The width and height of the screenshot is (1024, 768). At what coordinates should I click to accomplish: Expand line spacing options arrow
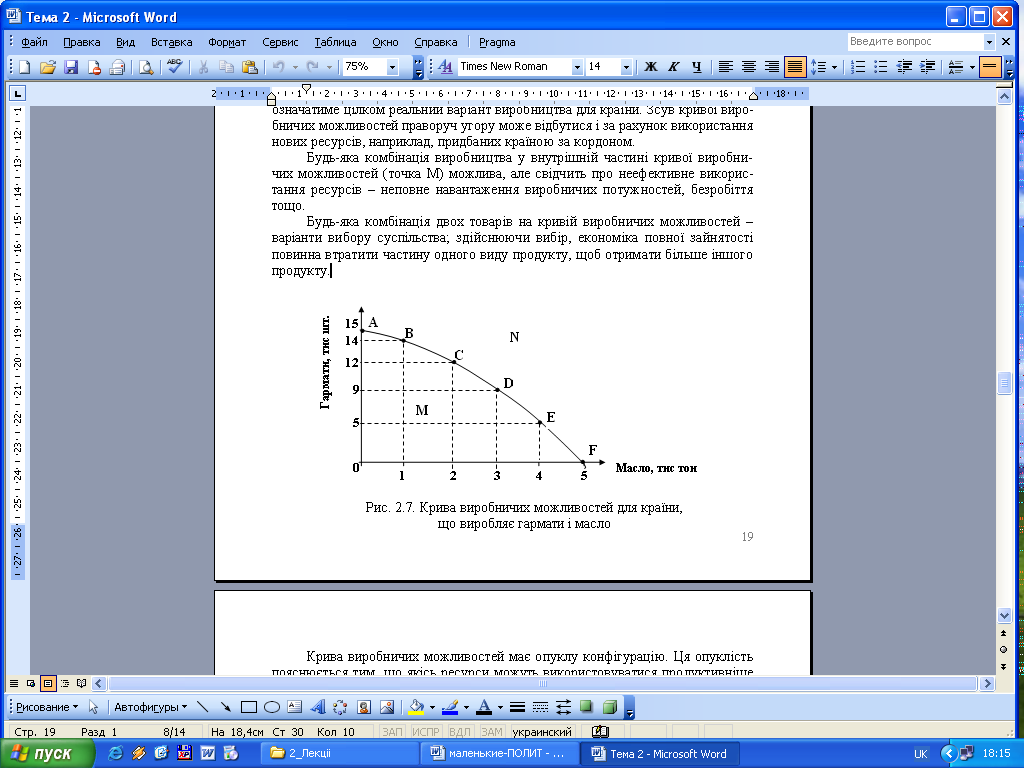pos(834,67)
